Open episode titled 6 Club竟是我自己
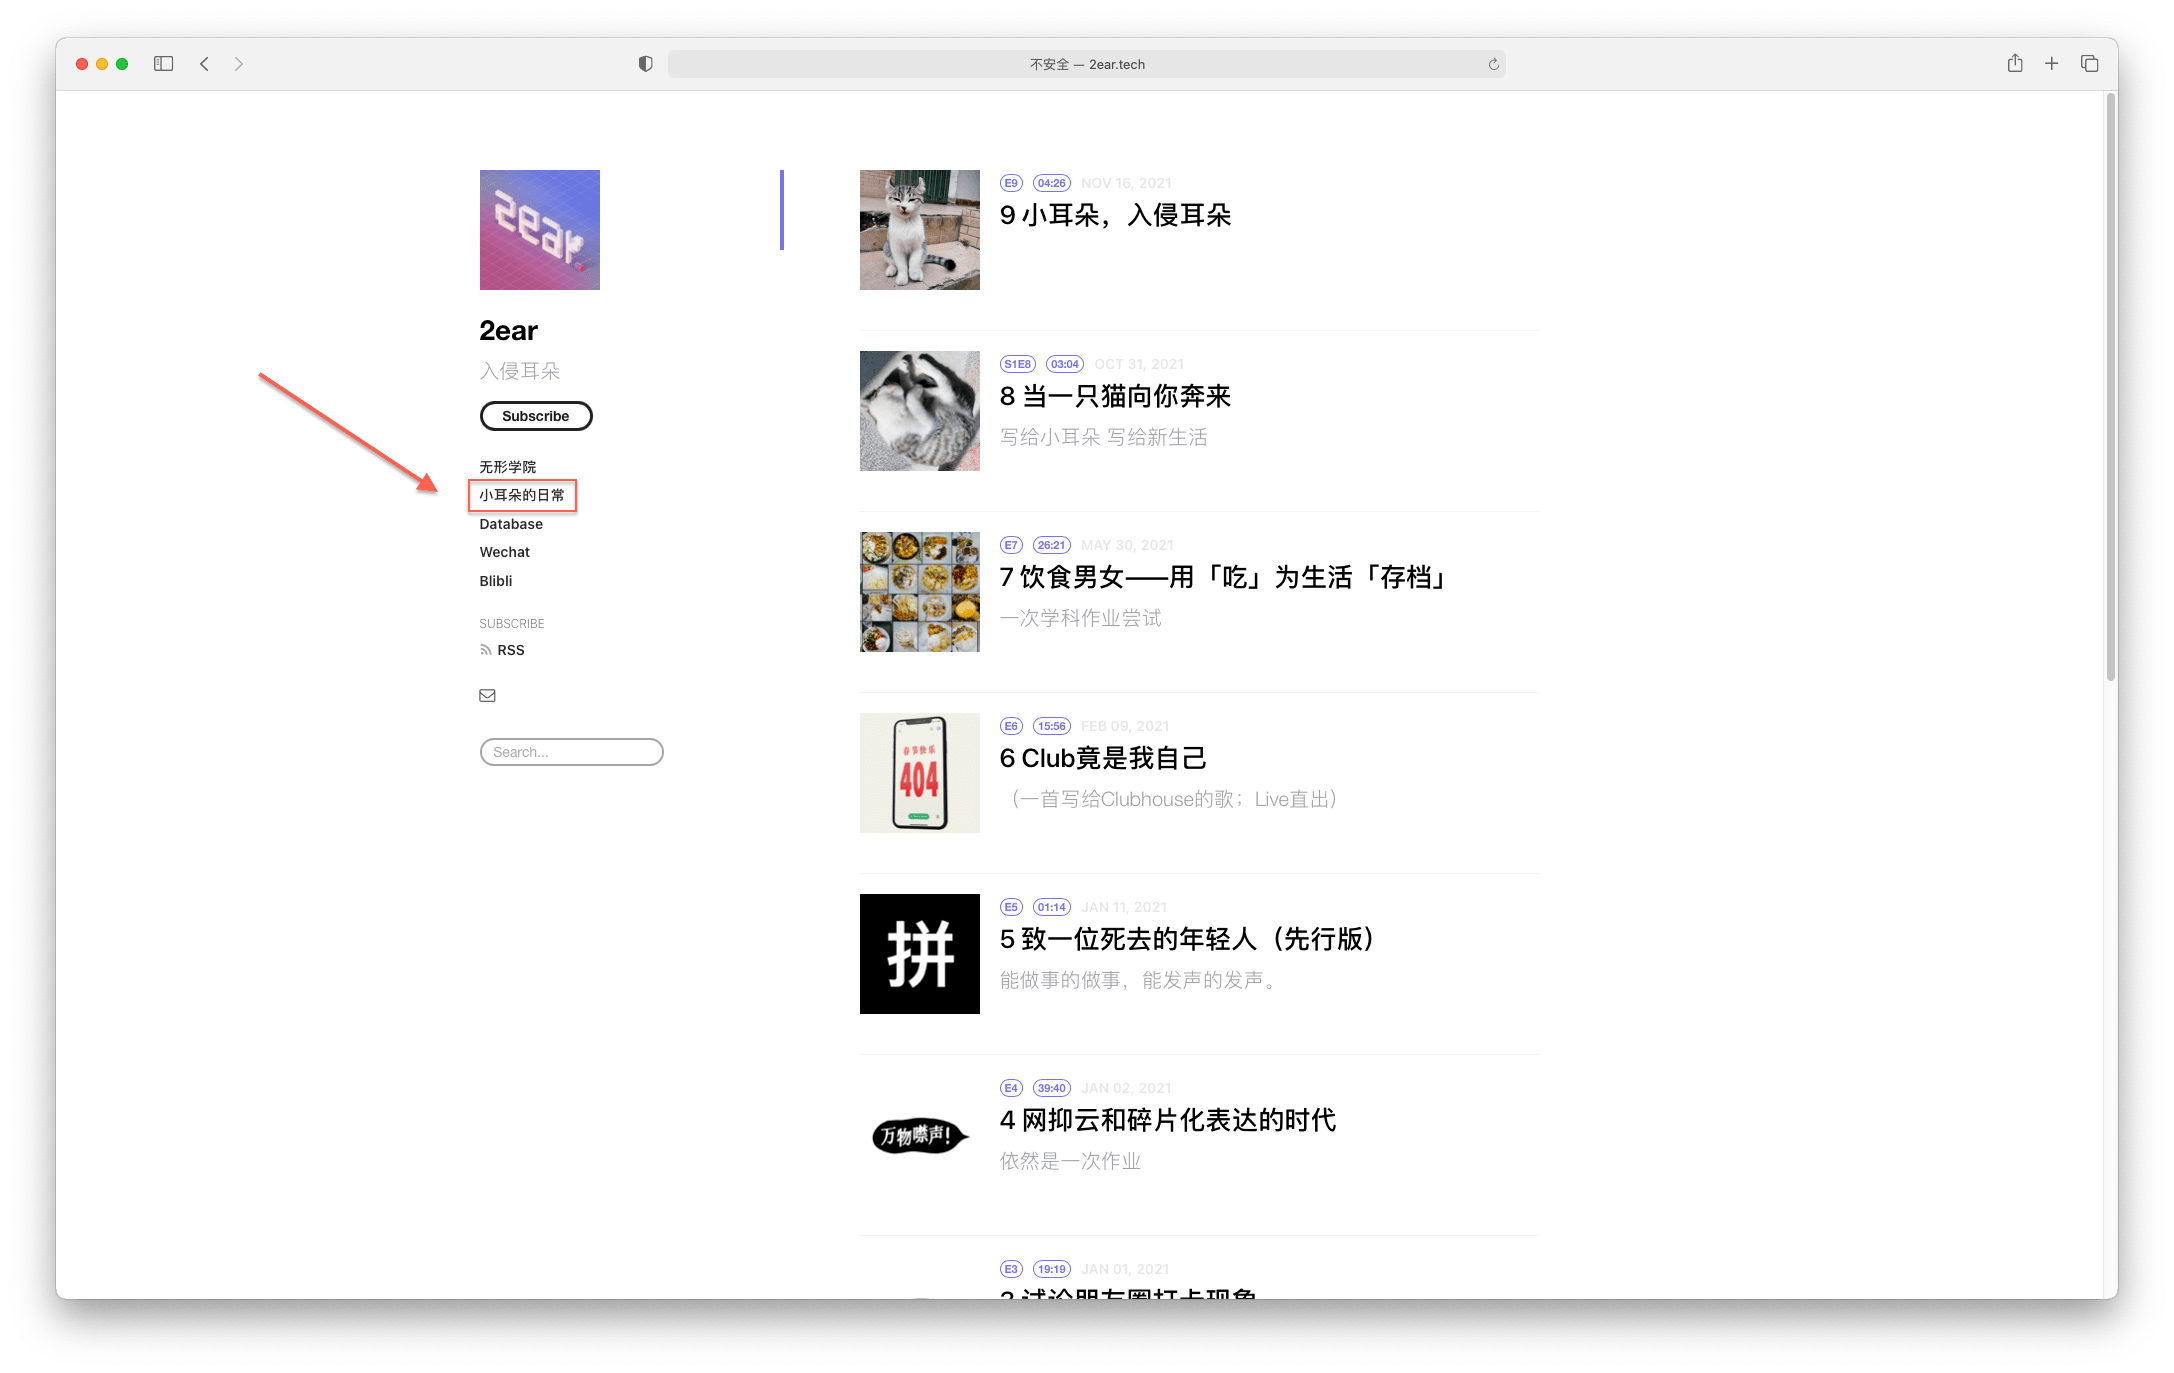This screenshot has height=1373, width=2174. [x=1103, y=759]
